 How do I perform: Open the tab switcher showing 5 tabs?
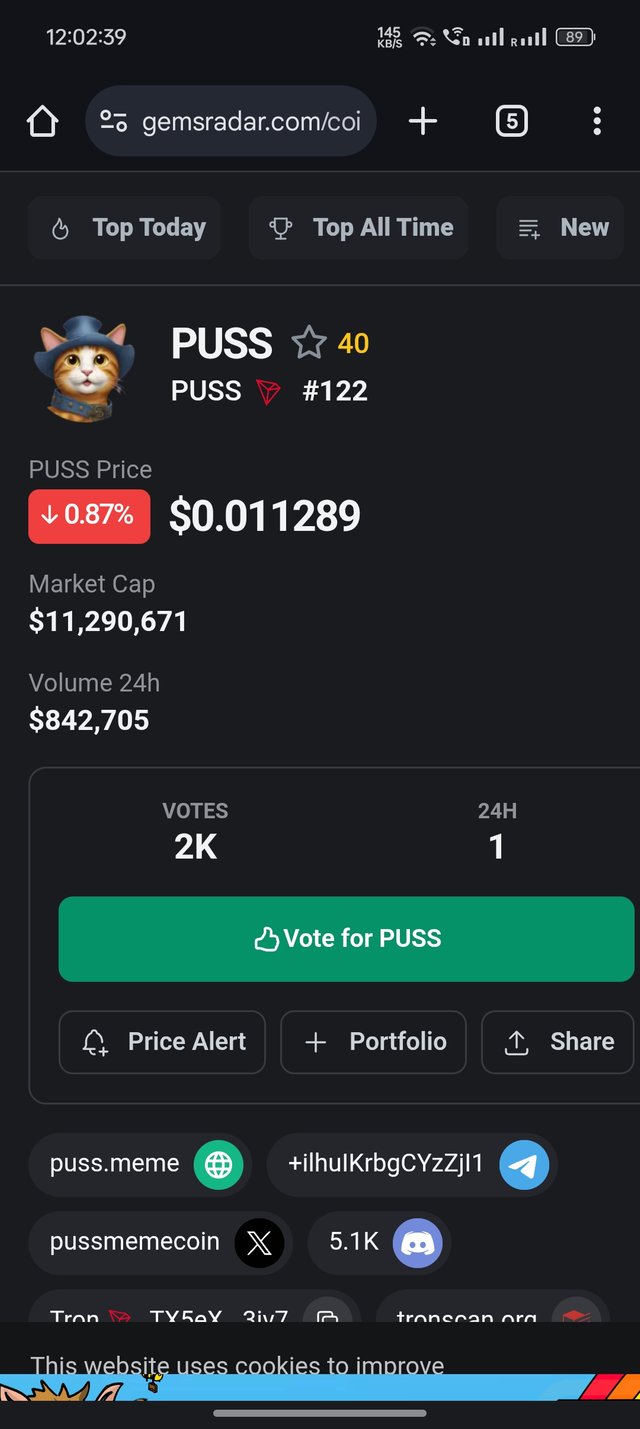tap(511, 122)
